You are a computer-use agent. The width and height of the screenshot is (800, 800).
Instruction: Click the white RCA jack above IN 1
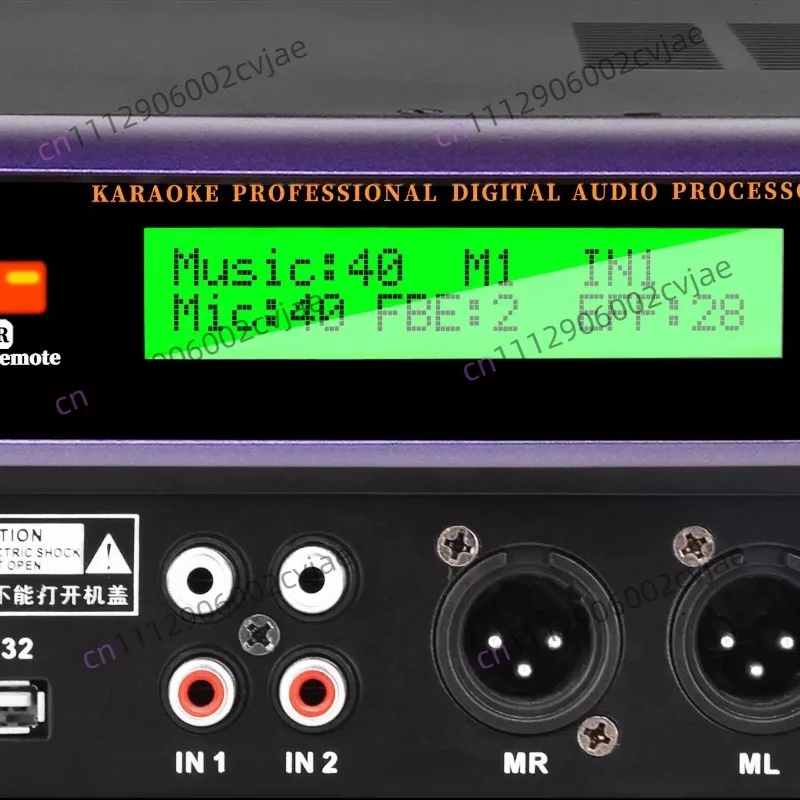point(201,579)
